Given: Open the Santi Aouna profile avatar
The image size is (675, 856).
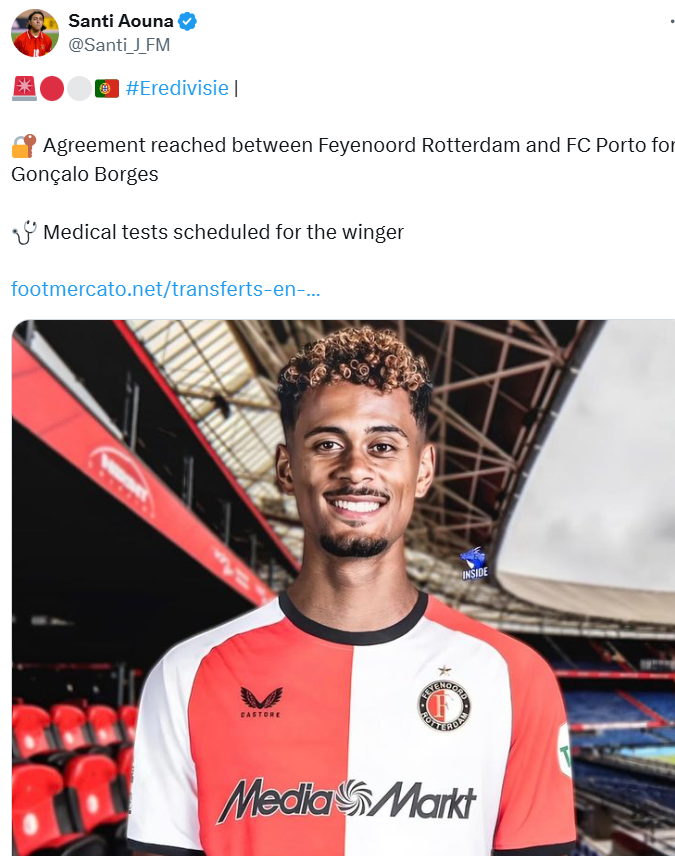Looking at the screenshot, I should 35,33.
